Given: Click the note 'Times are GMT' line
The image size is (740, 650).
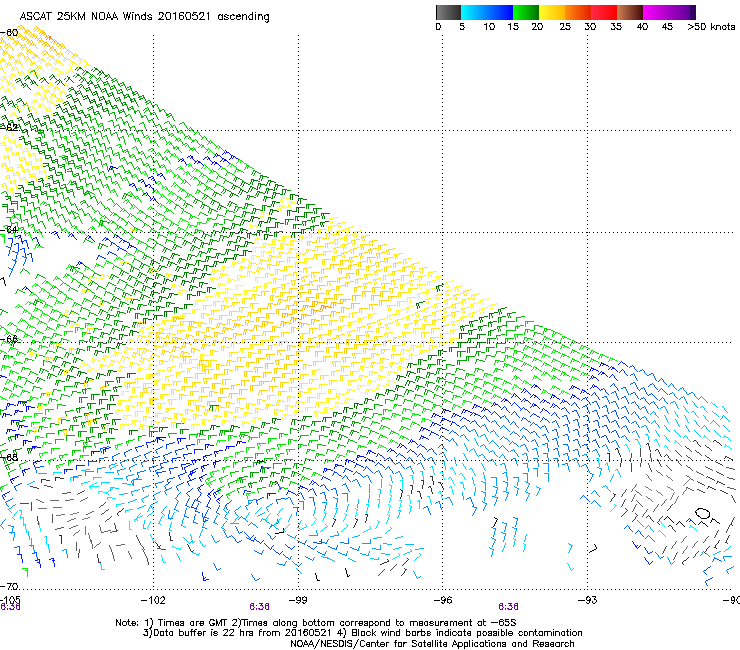Looking at the screenshot, I should point(316,623).
